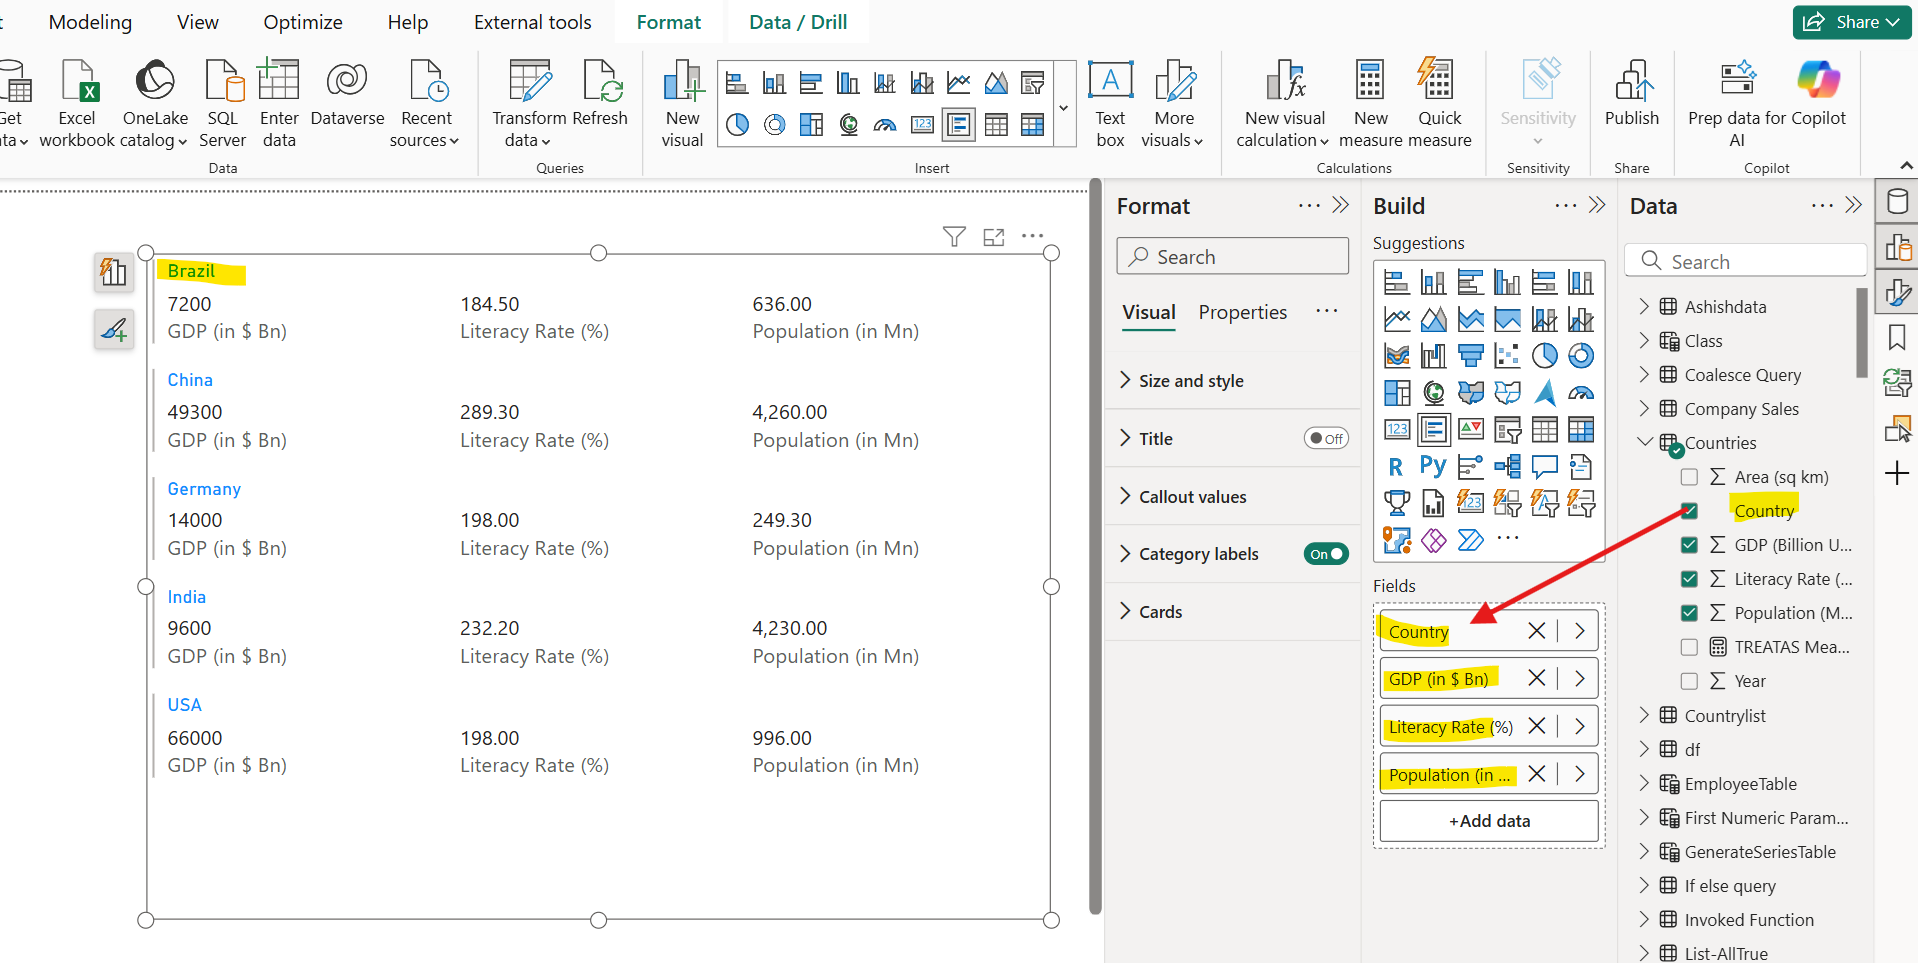
Task: Choose the pie chart visual suggestion
Action: (x=1544, y=355)
